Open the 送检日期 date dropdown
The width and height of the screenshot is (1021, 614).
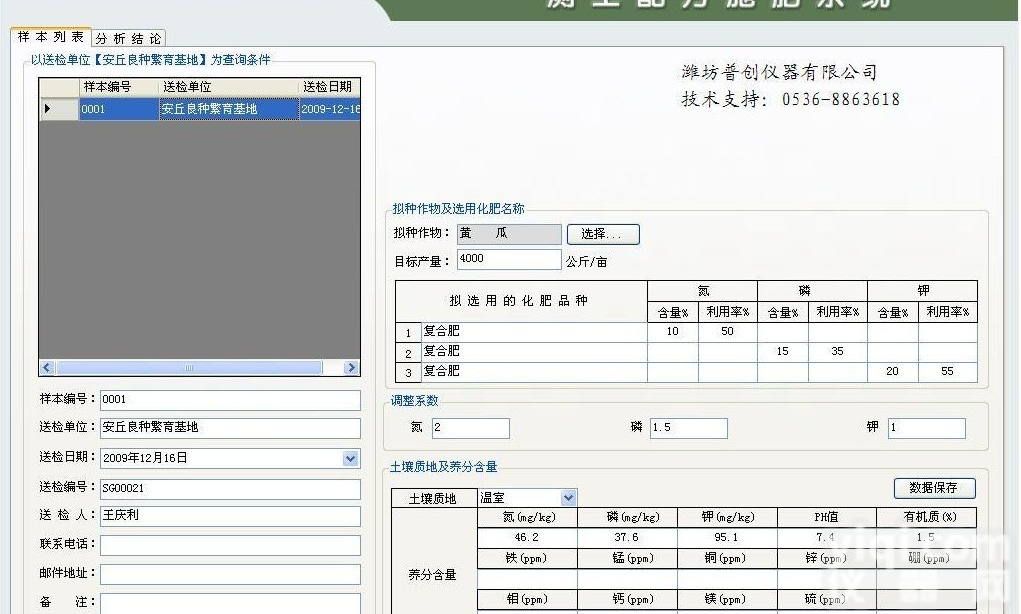pyautogui.click(x=350, y=458)
